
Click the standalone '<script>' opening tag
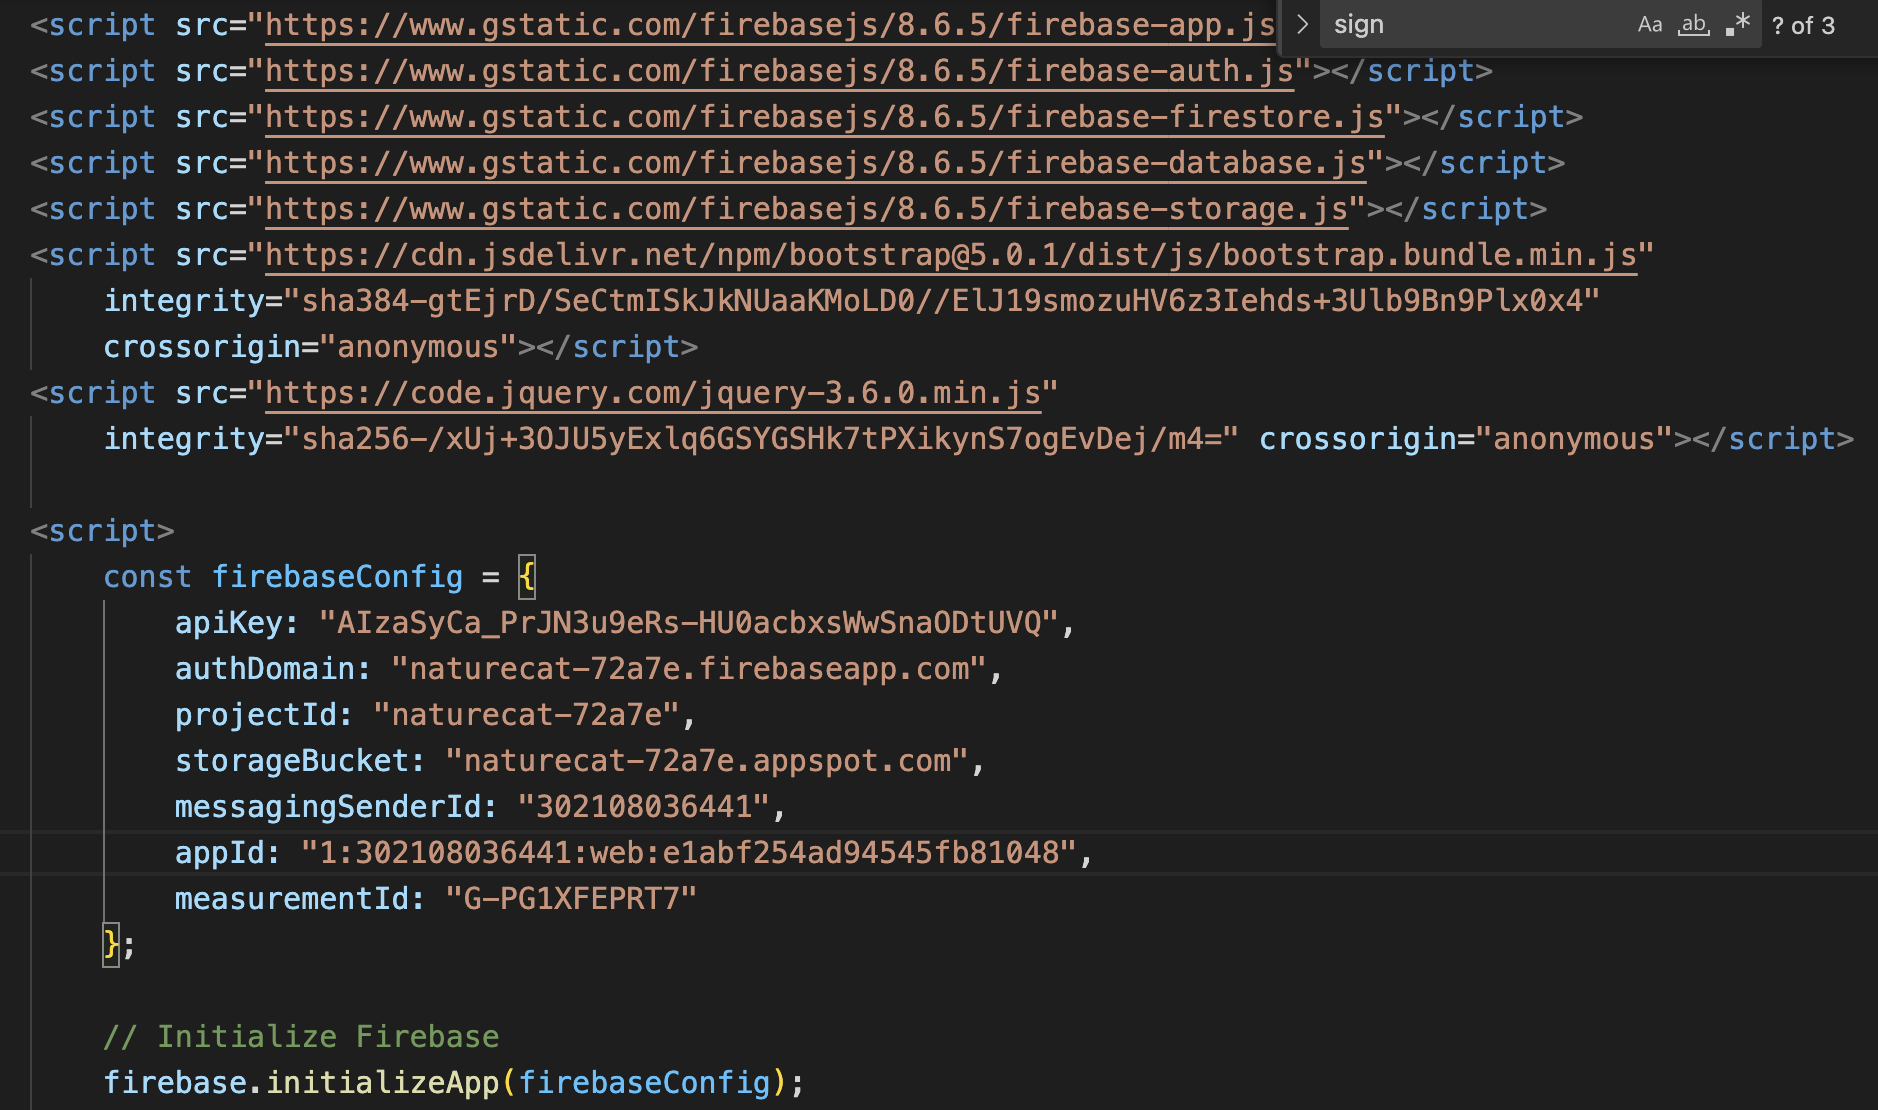click(x=102, y=531)
